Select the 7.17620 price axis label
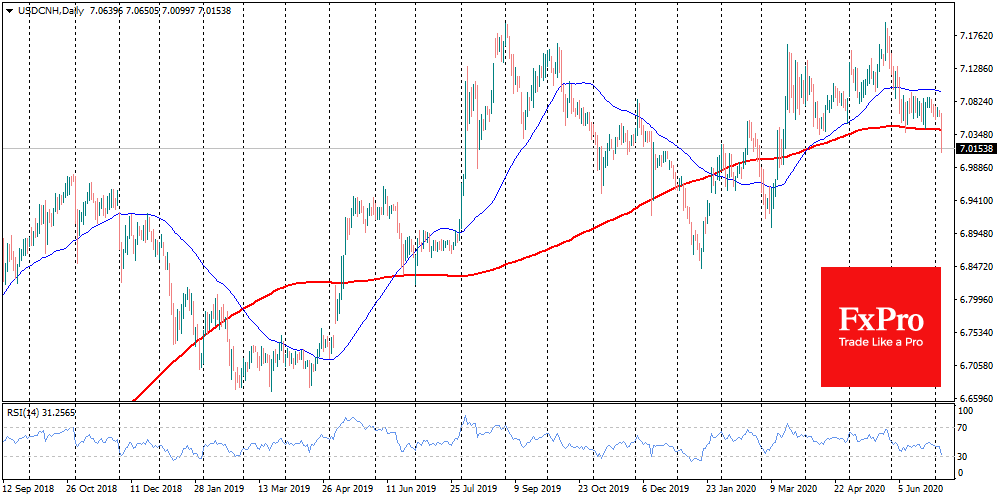The image size is (1000, 500). [x=975, y=36]
